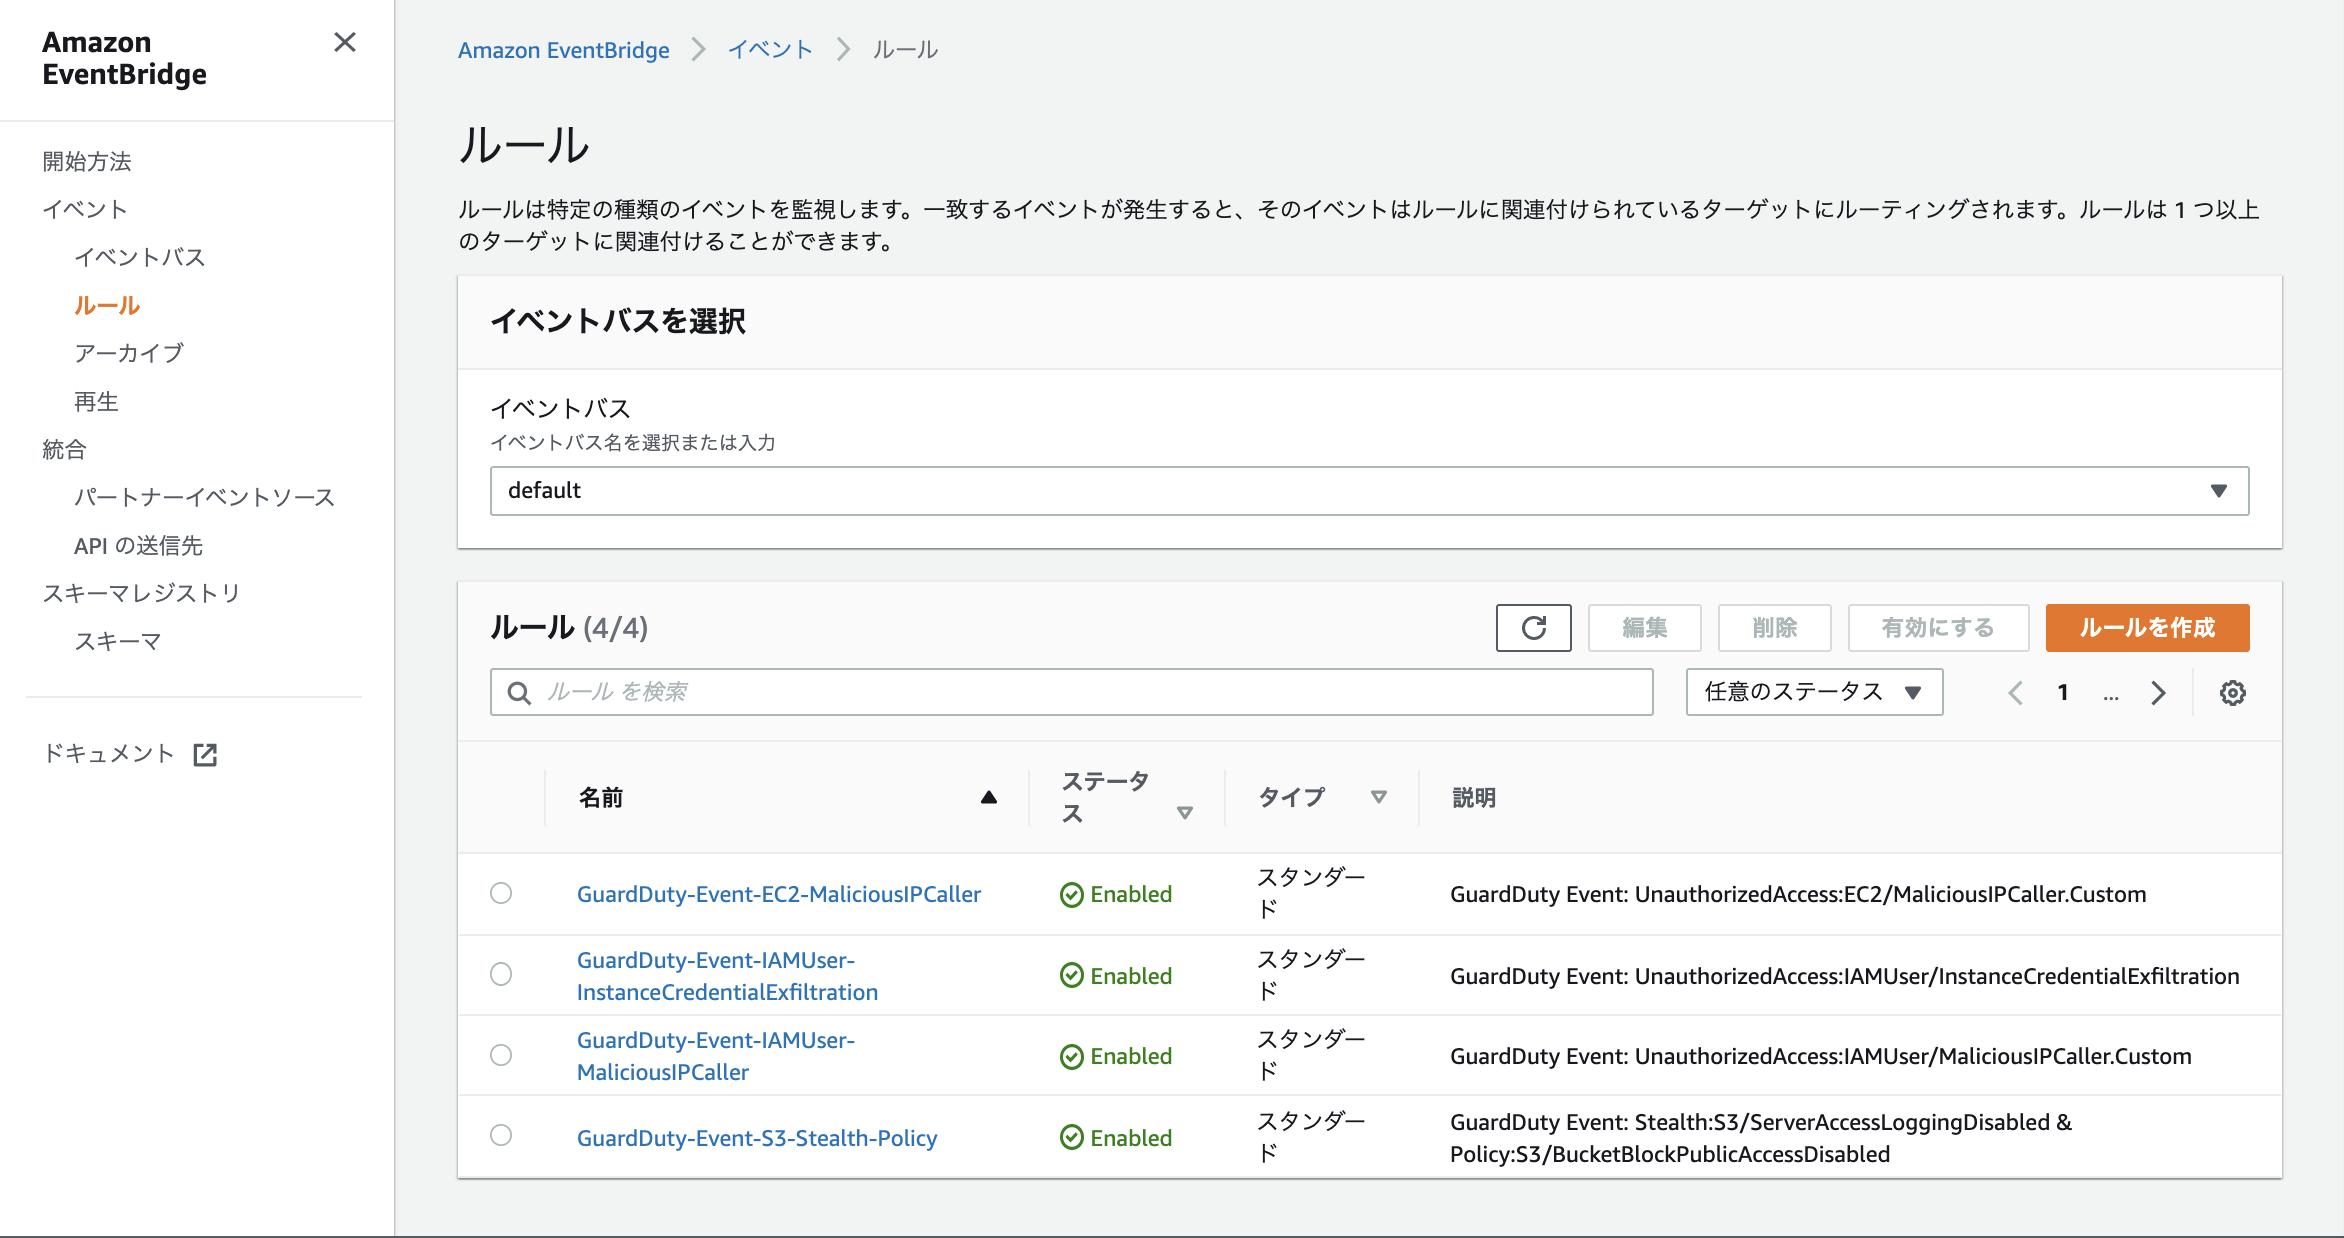This screenshot has height=1238, width=2344.
Task: Close the Amazon EventBridge side navigation
Action: pos(345,42)
